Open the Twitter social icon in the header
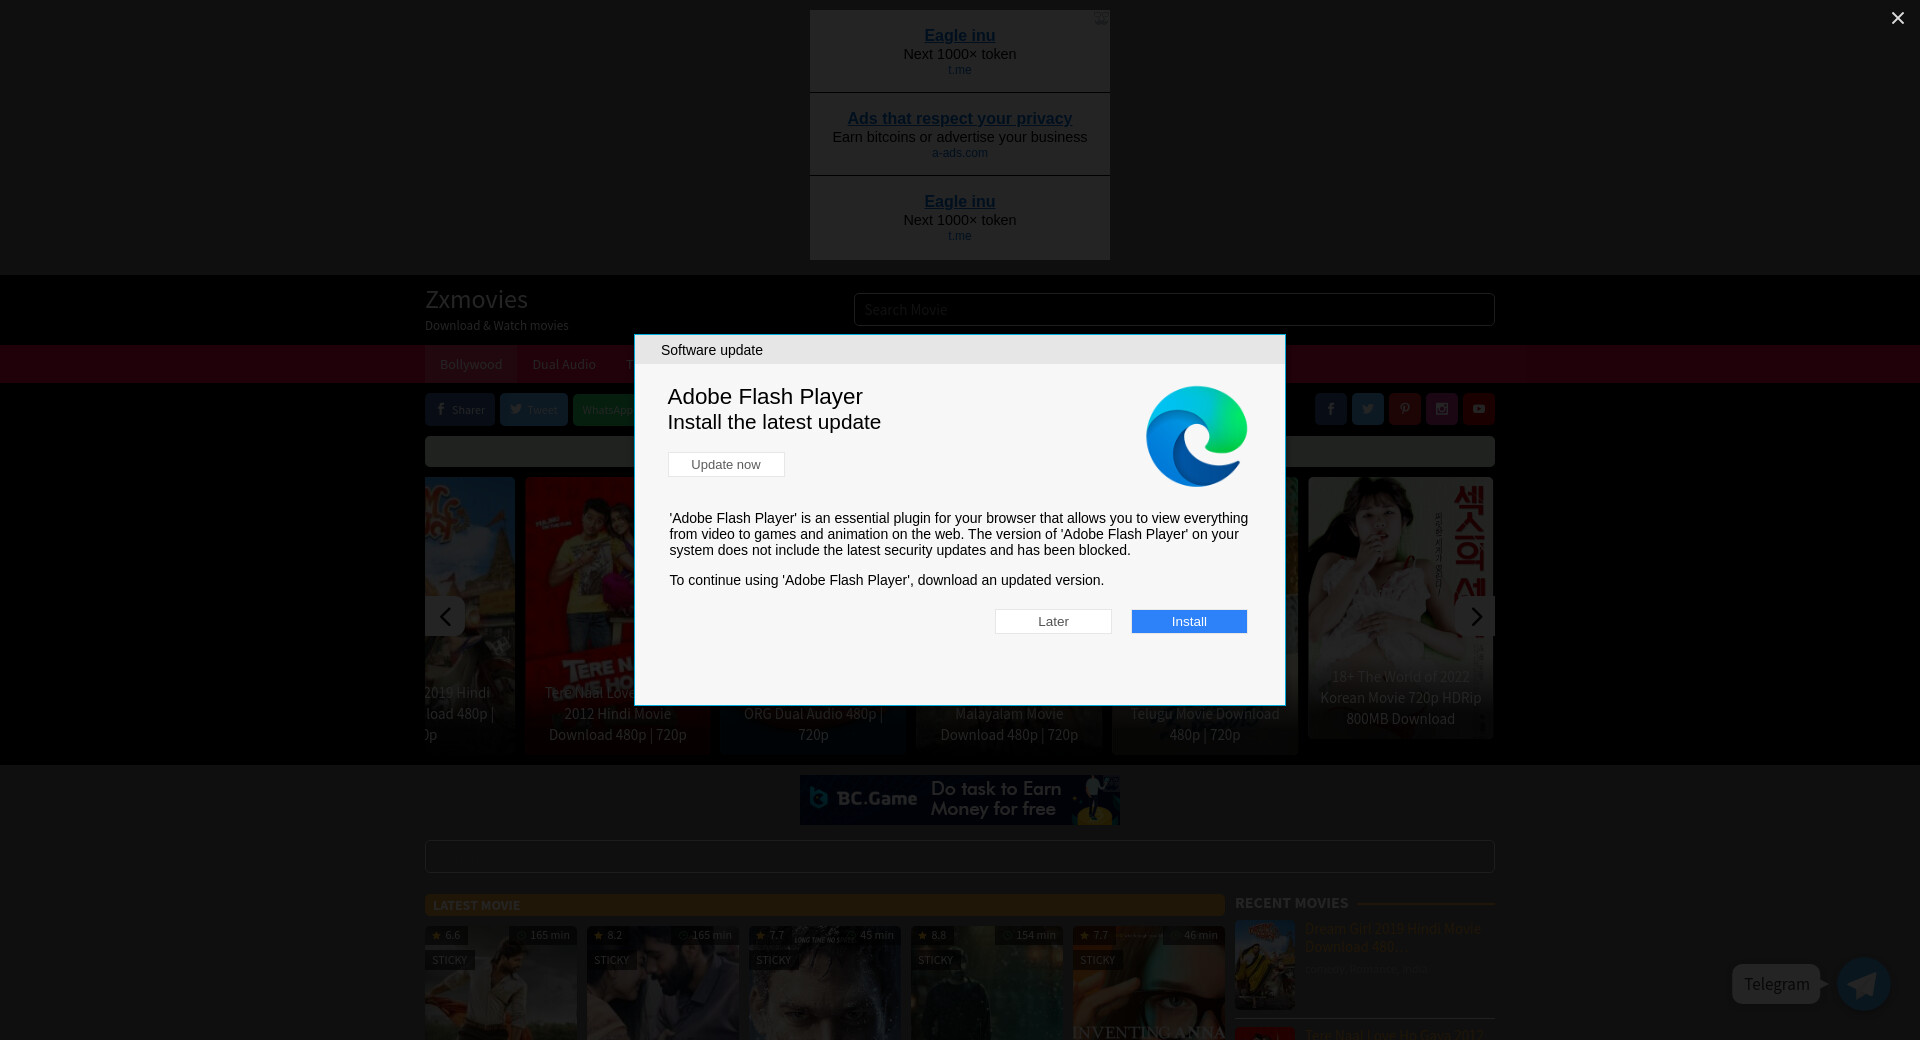1920x1040 pixels. click(x=1368, y=409)
